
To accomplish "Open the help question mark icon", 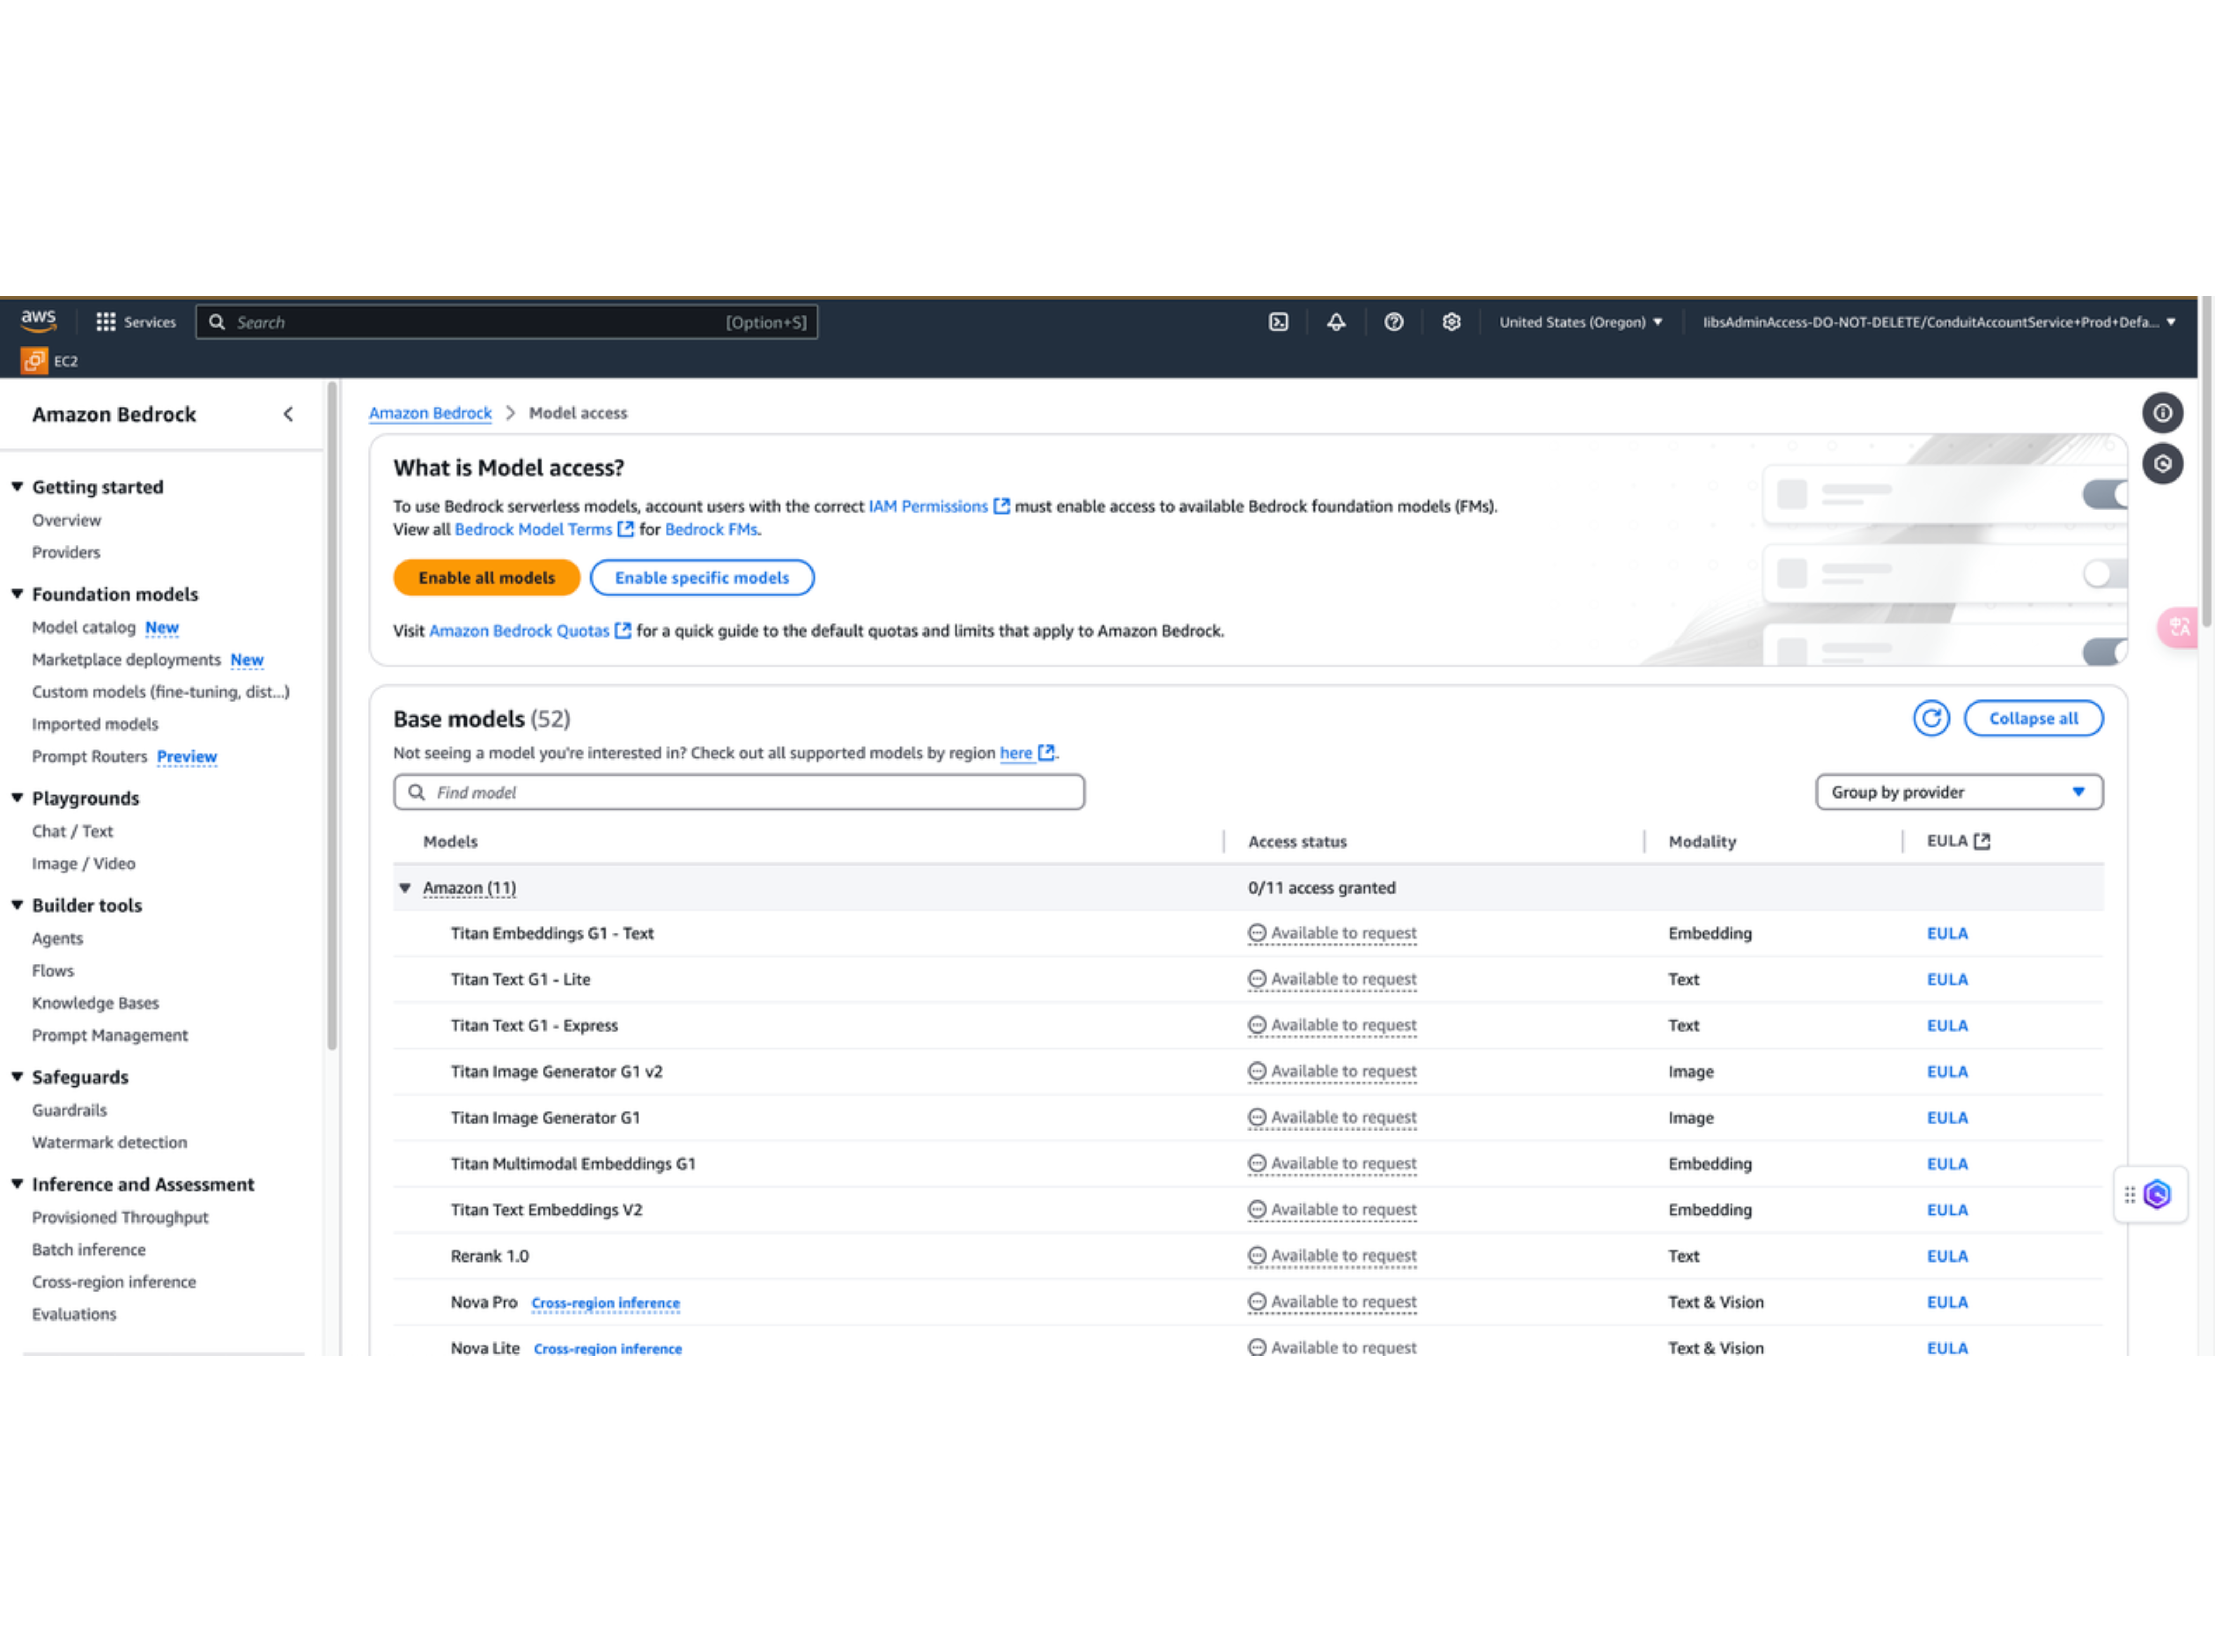I will click(1393, 322).
